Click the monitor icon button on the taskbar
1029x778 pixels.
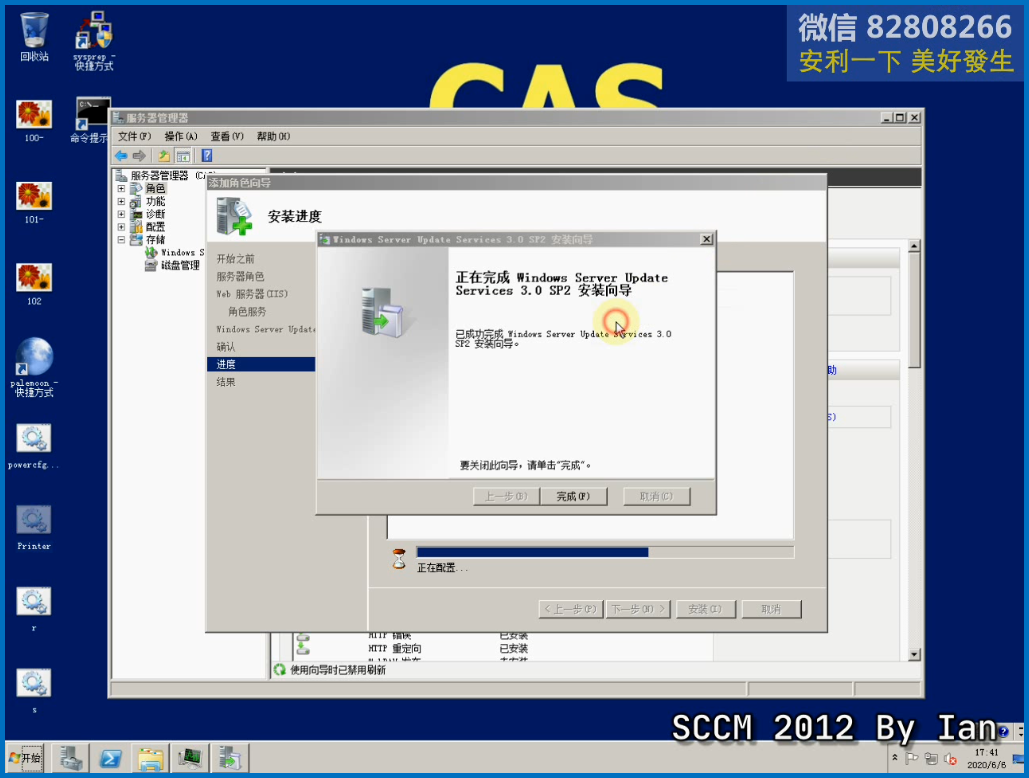click(190, 758)
